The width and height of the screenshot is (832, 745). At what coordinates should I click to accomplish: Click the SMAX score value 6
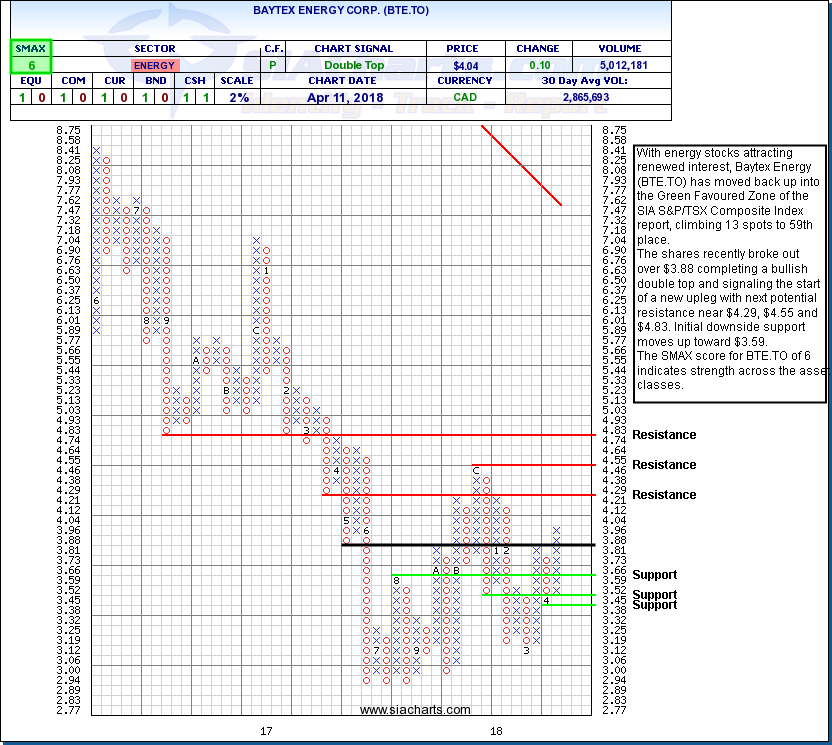[x=30, y=65]
